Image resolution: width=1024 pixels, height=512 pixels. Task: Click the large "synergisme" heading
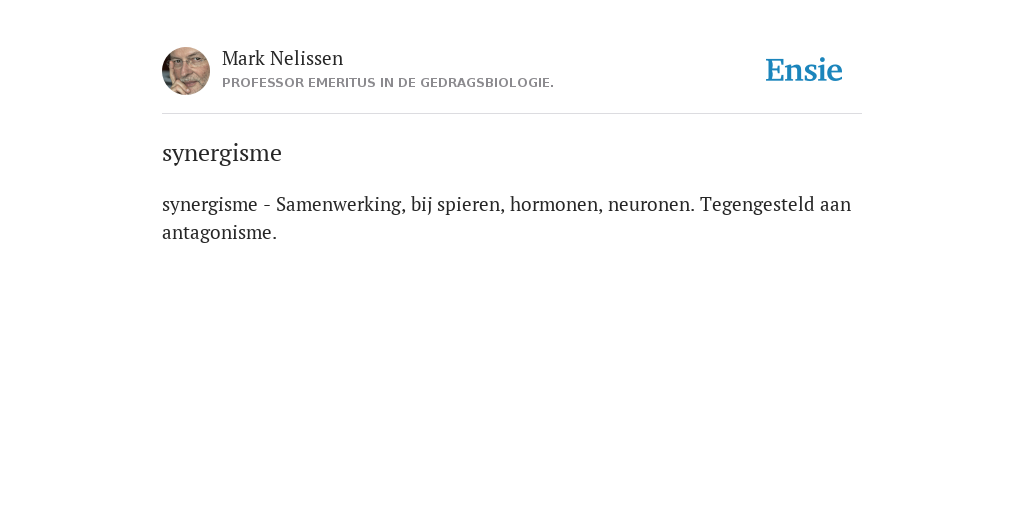[222, 153]
